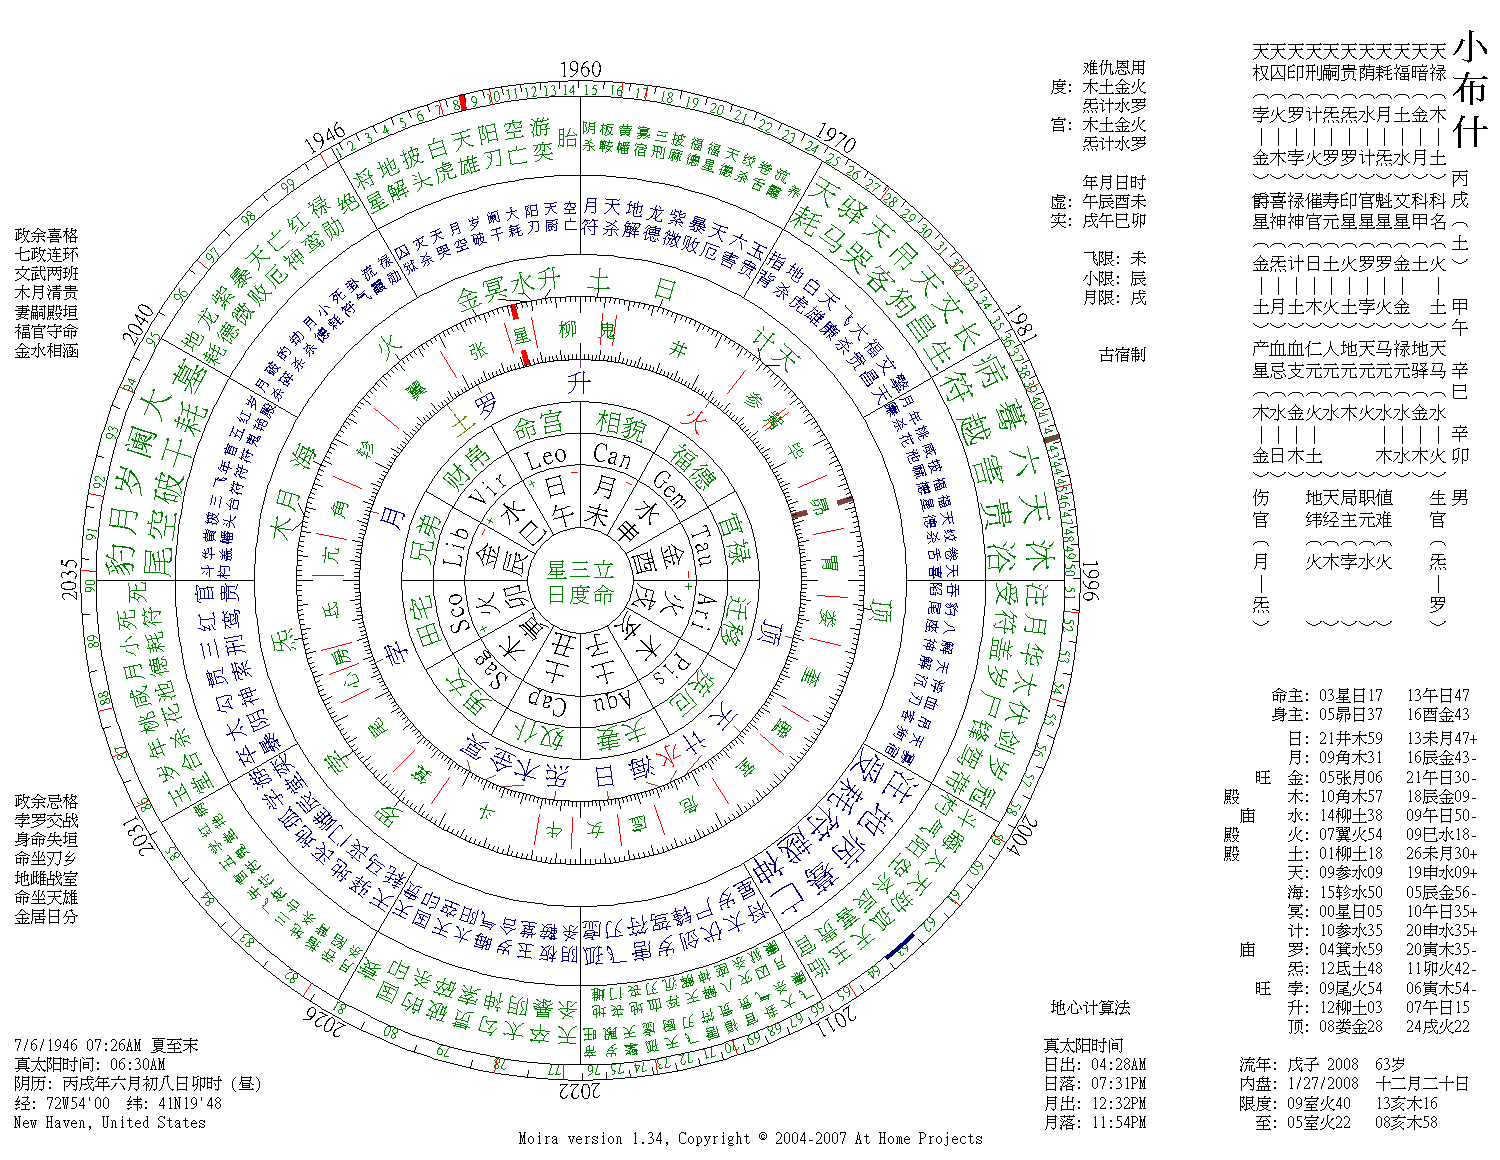
Task: Click the Sco sign in the inner ring
Action: pyautogui.click(x=457, y=613)
